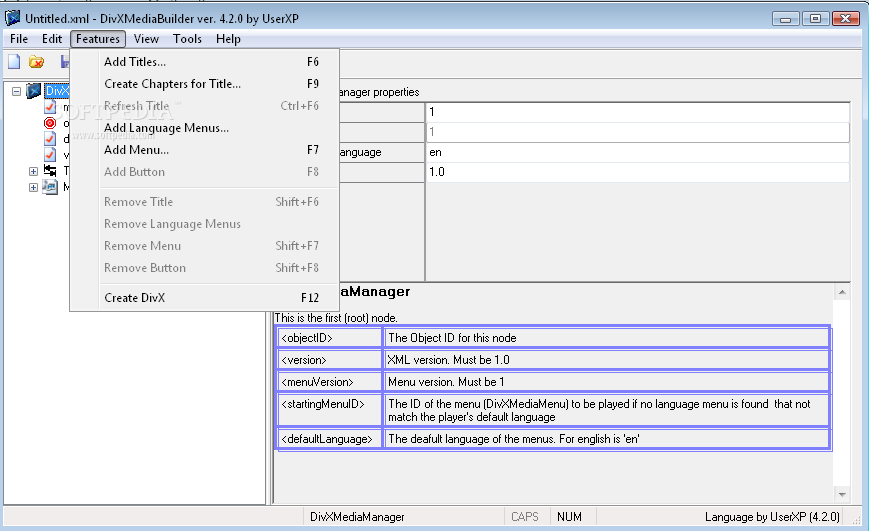869x531 pixels.
Task: Choose Add Language Menus...
Action: (205, 127)
